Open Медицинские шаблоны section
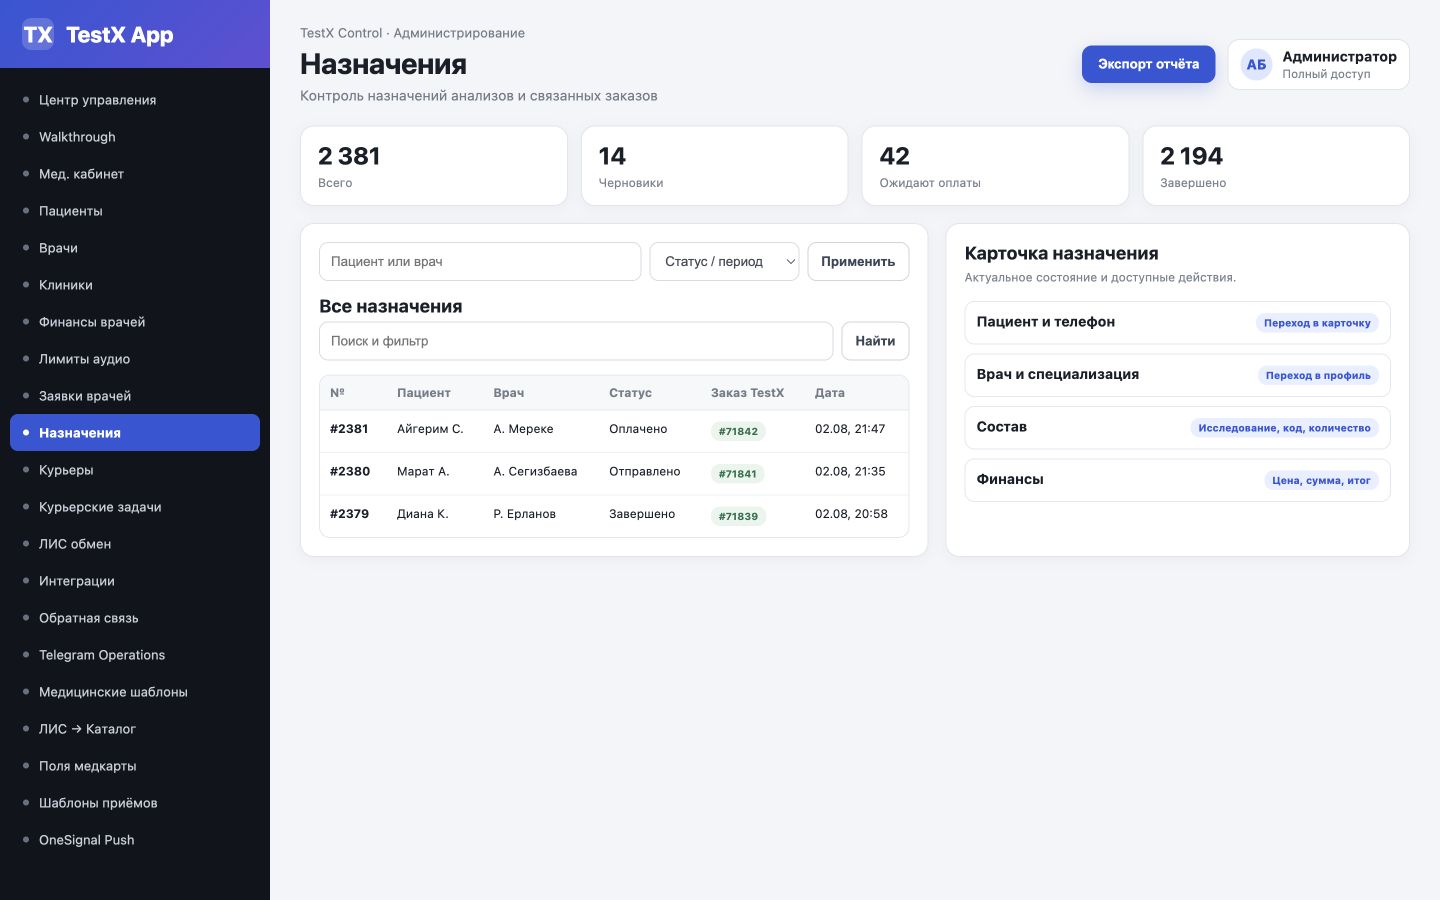Image resolution: width=1440 pixels, height=900 pixels. 135,692
